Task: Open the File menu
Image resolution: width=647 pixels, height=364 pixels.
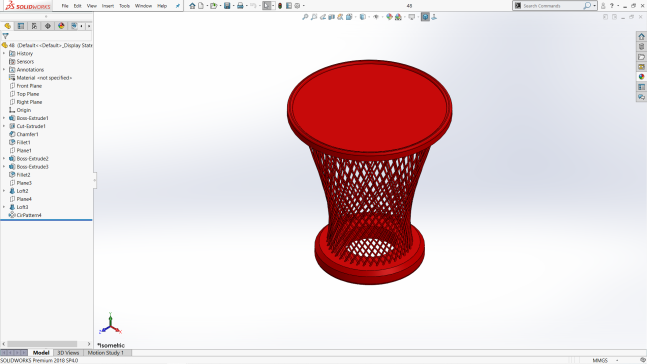Action: [65, 6]
